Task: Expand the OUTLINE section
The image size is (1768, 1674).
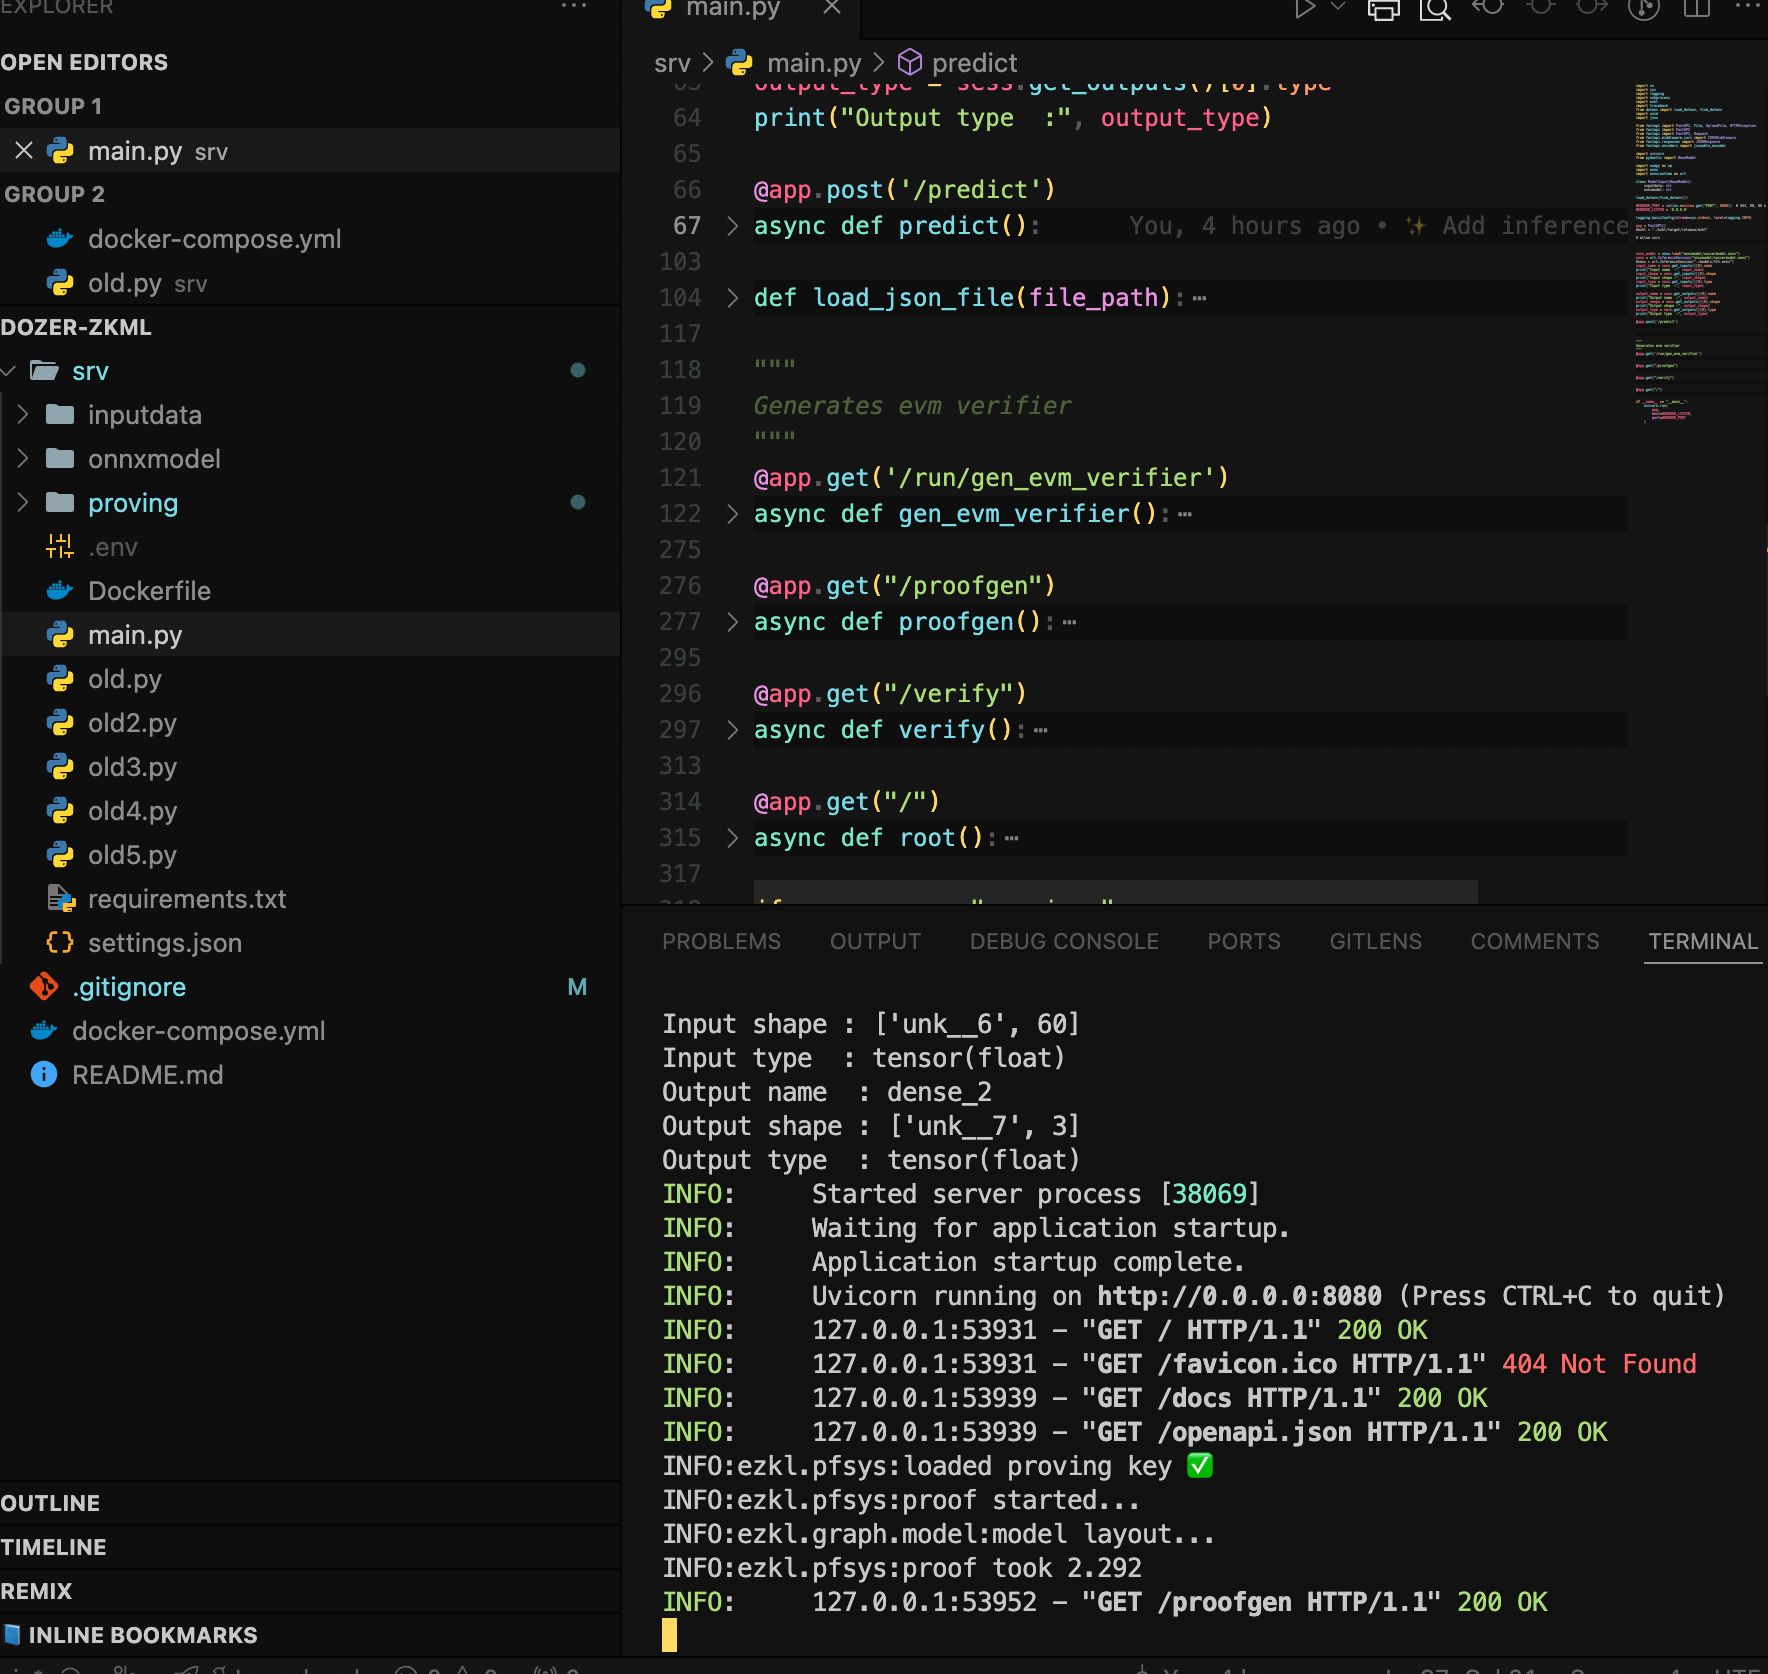Action: (x=50, y=1503)
